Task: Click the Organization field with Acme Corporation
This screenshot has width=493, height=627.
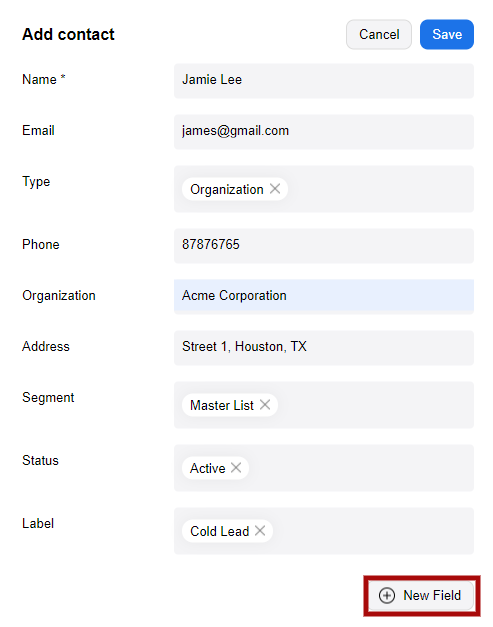Action: pos(324,297)
